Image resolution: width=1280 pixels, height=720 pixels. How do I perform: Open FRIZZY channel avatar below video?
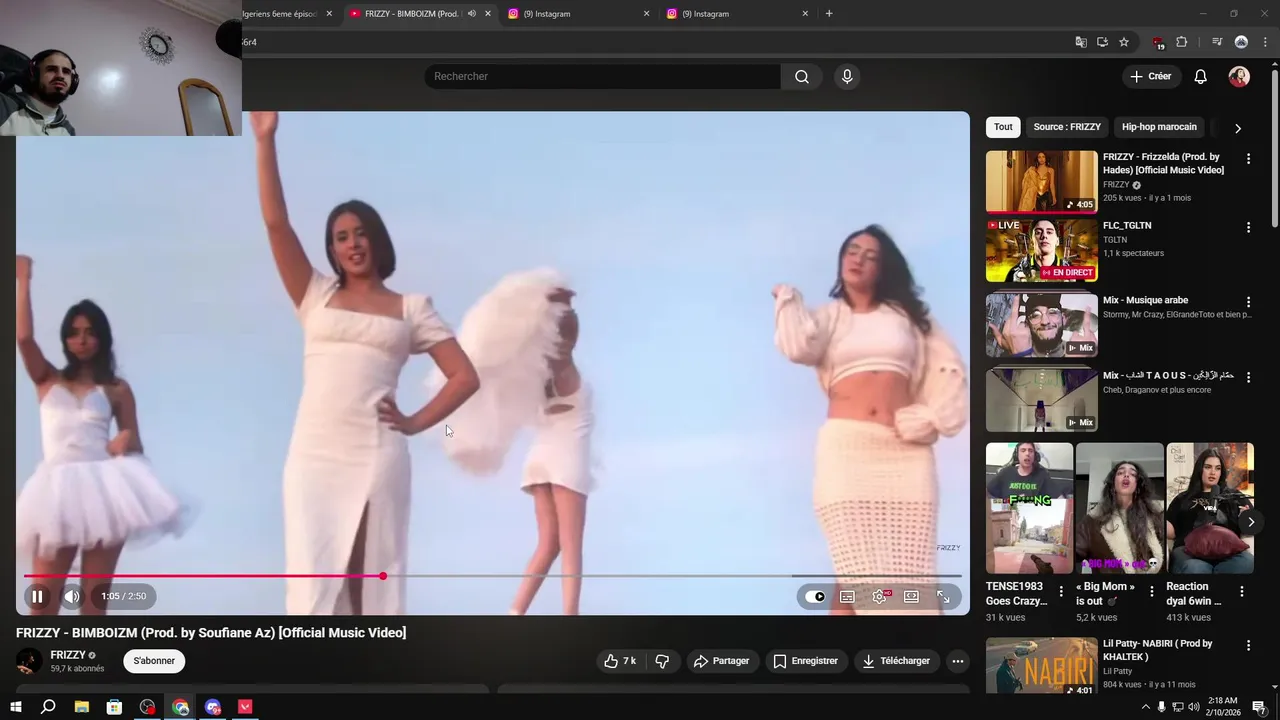[x=29, y=661]
